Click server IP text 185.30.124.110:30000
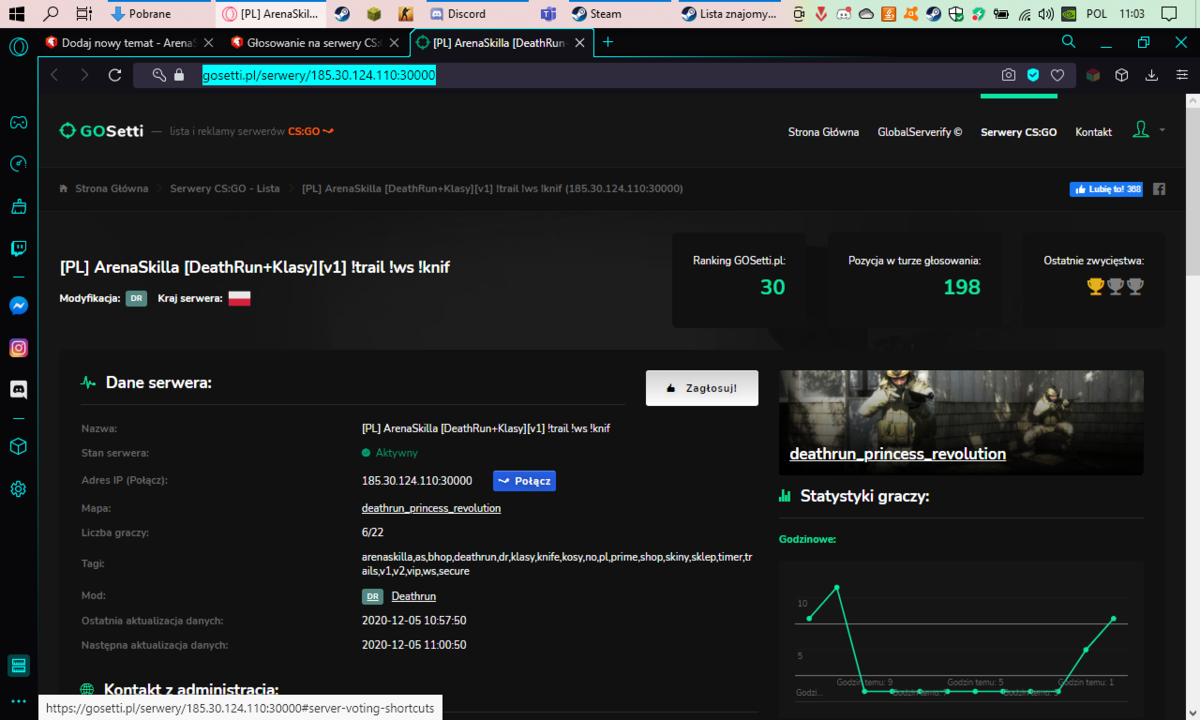 (417, 480)
